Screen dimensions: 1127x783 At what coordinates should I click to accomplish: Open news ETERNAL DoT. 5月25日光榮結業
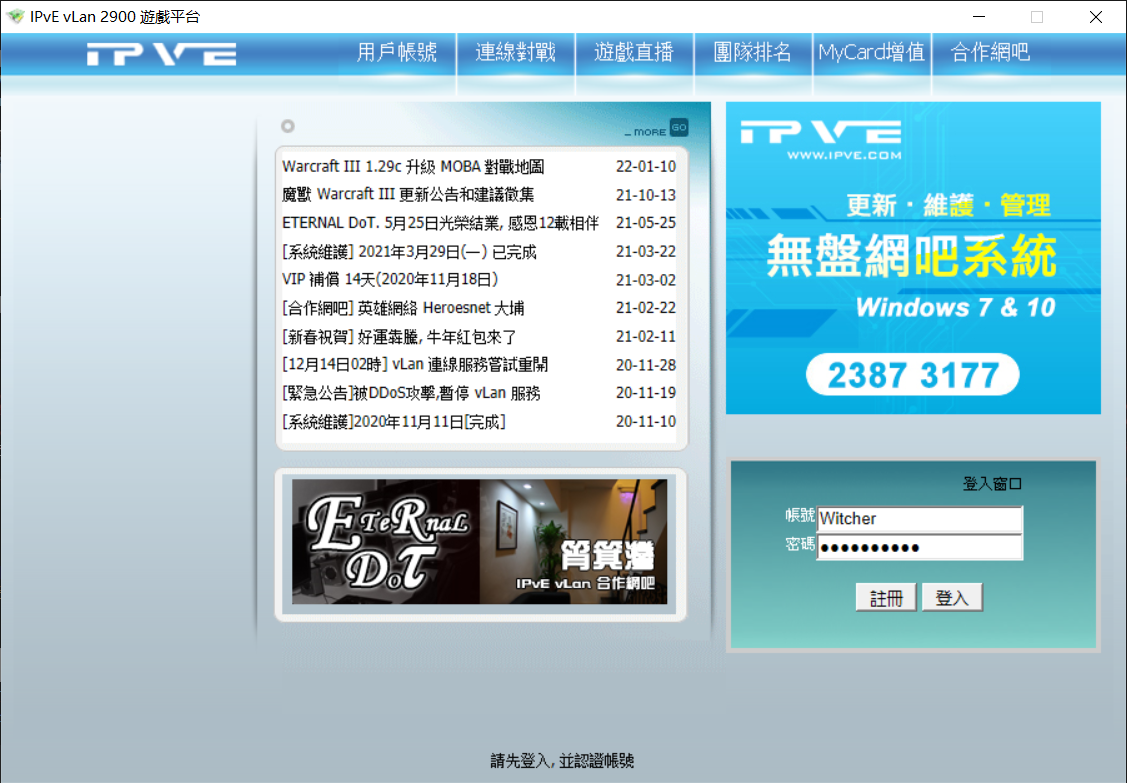coord(440,223)
